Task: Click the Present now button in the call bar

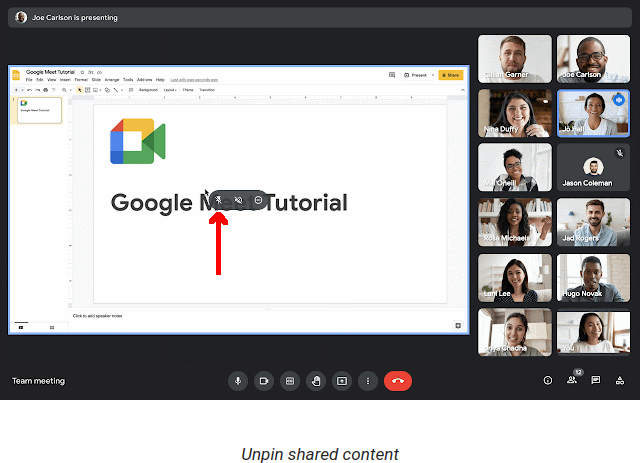Action: pyautogui.click(x=342, y=381)
